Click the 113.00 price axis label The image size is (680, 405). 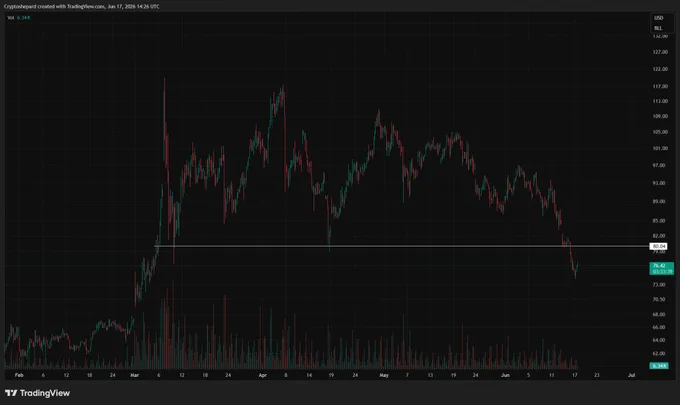click(x=660, y=101)
